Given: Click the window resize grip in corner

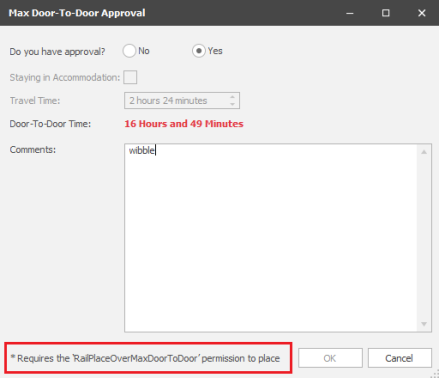Looking at the screenshot, I should click(x=435, y=374).
